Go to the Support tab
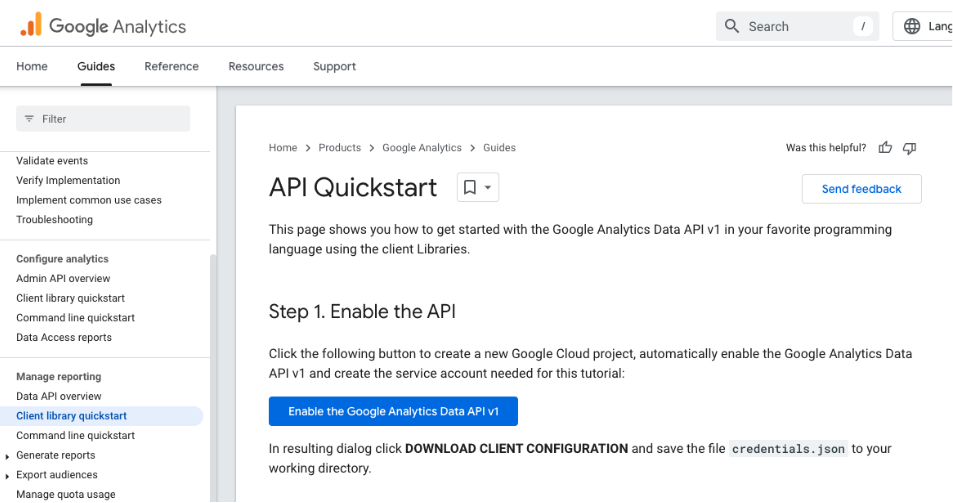Image resolution: width=953 pixels, height=503 pixels. (x=334, y=66)
